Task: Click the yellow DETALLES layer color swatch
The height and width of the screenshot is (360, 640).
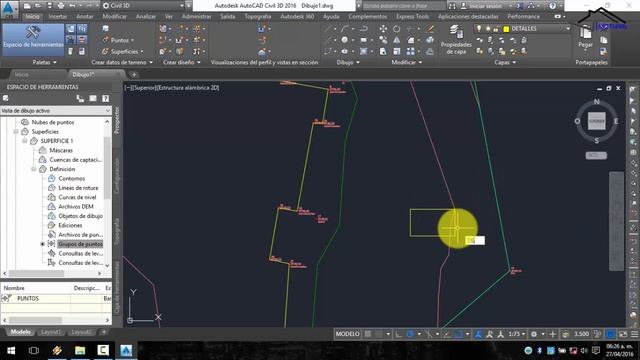Action: click(506, 29)
